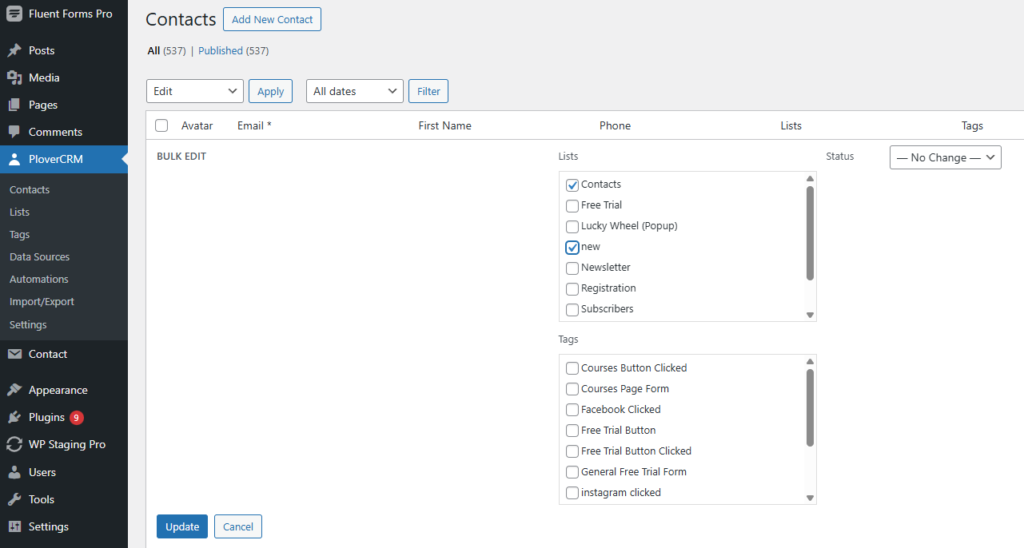Open the Edit bulk actions dropdown
Image resolution: width=1024 pixels, height=548 pixels.
coord(195,91)
